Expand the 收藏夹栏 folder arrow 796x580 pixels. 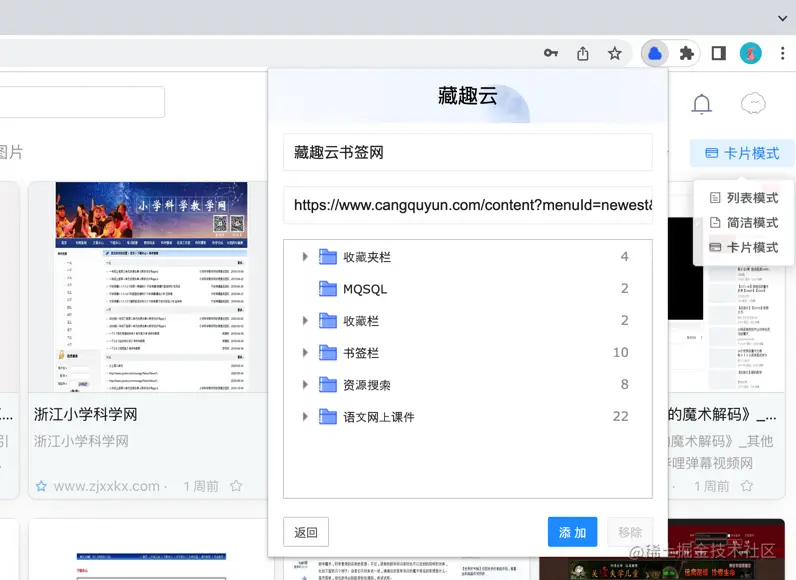(305, 257)
